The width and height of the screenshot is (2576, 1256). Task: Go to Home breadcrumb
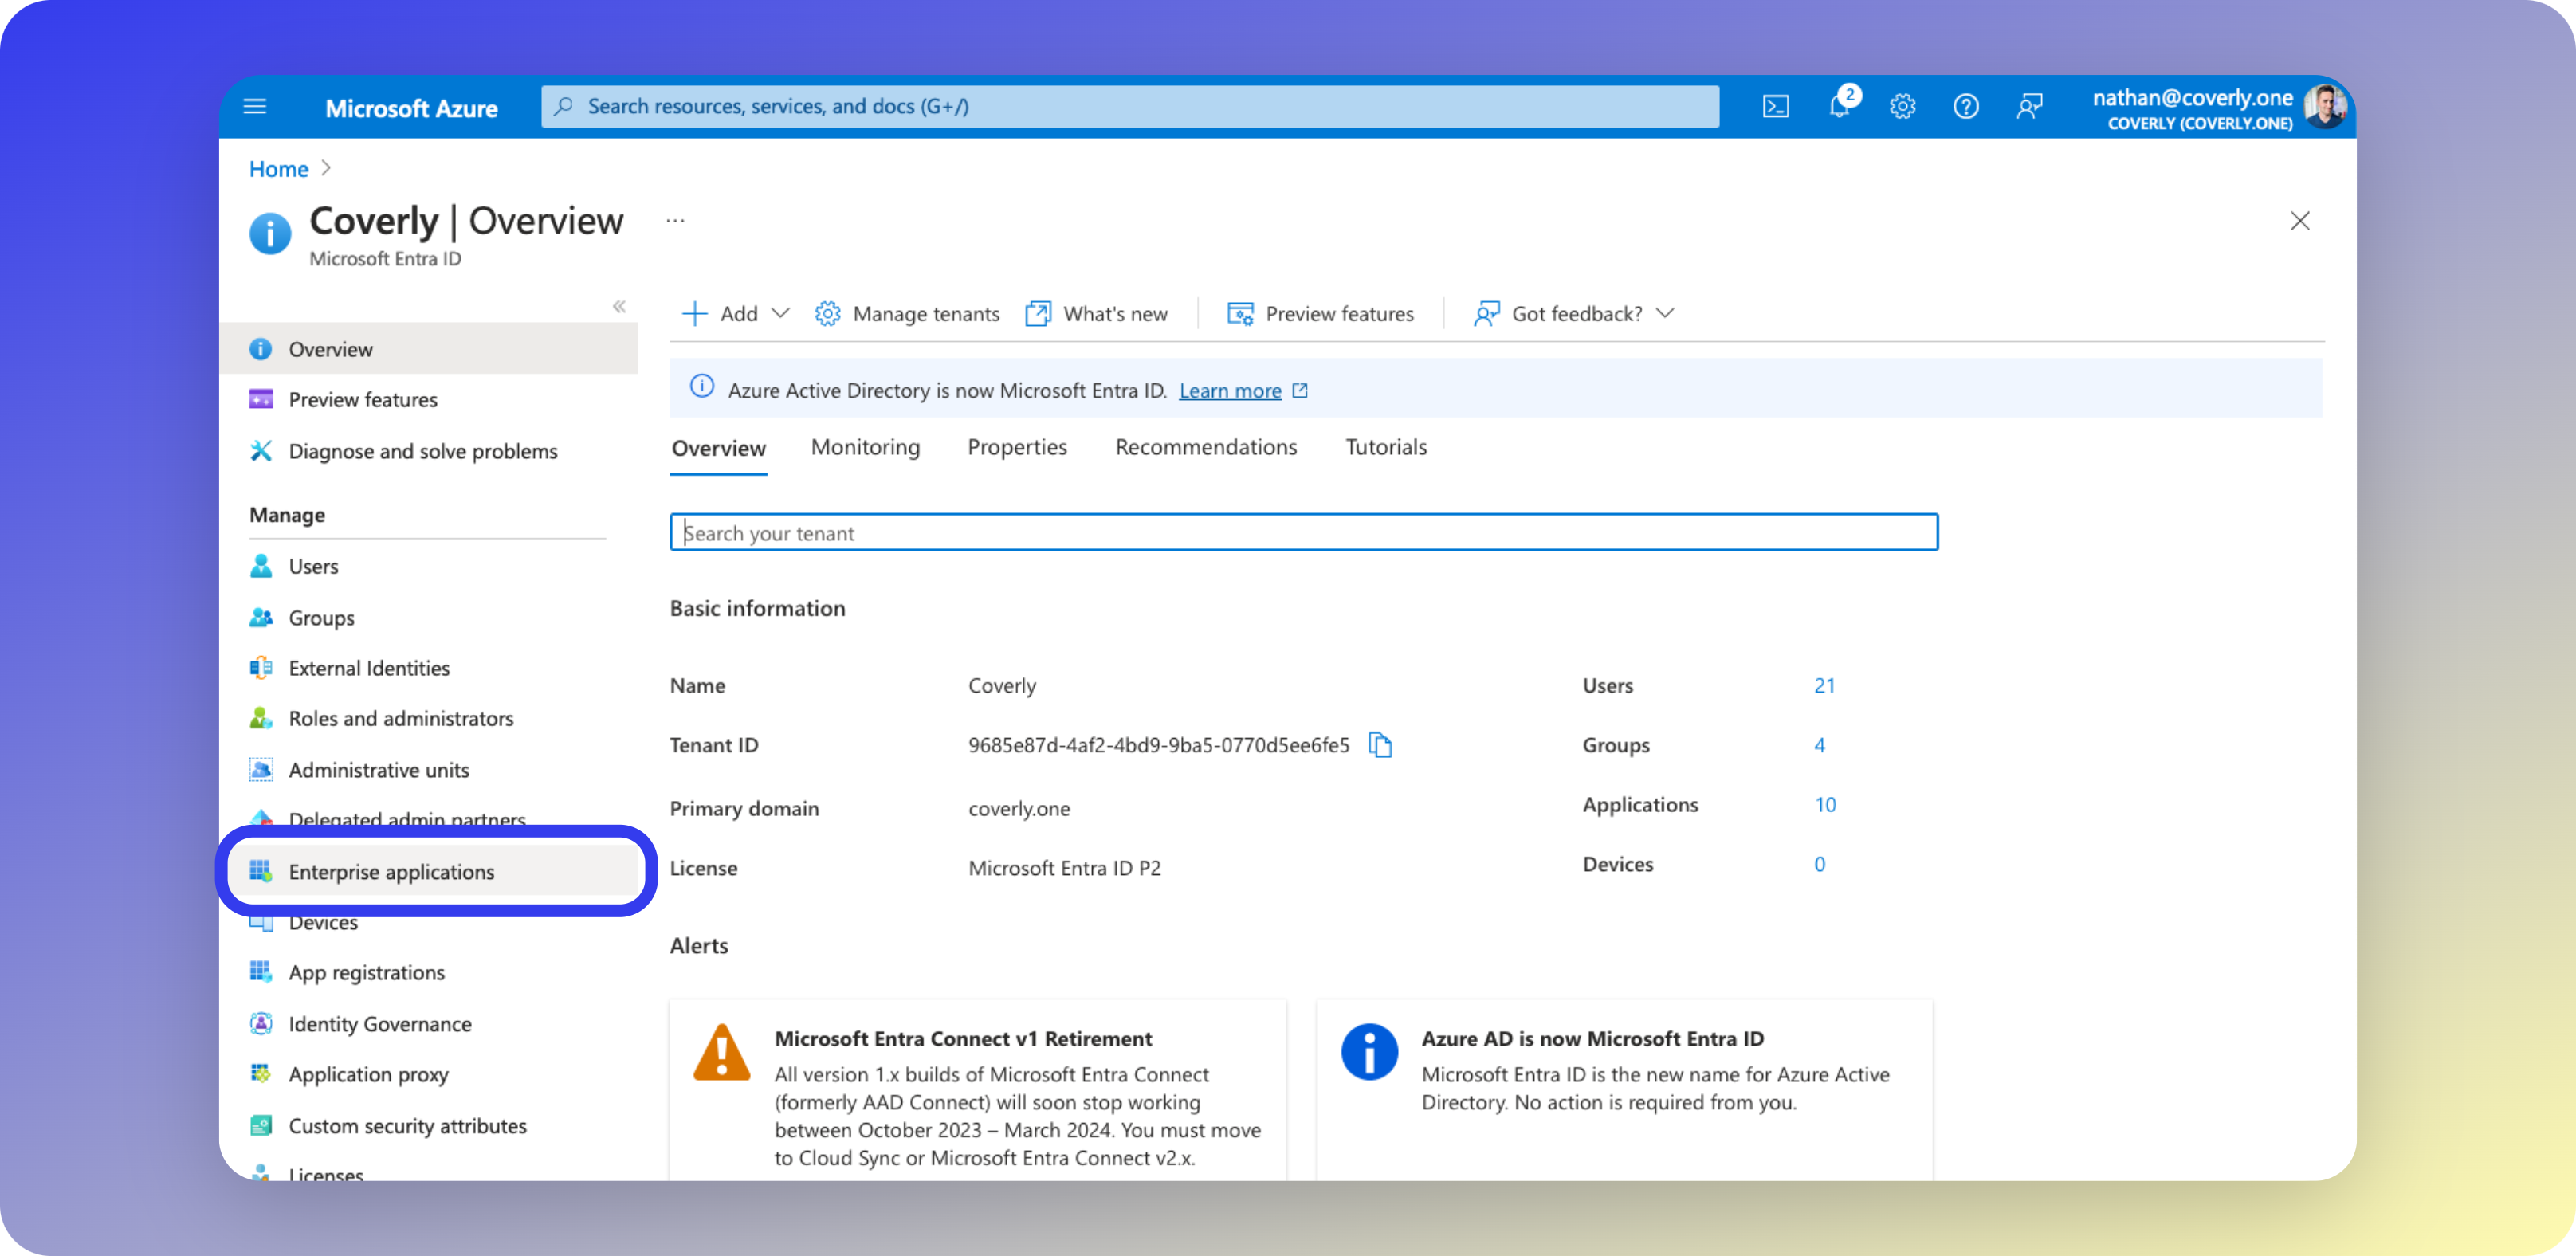tap(278, 169)
